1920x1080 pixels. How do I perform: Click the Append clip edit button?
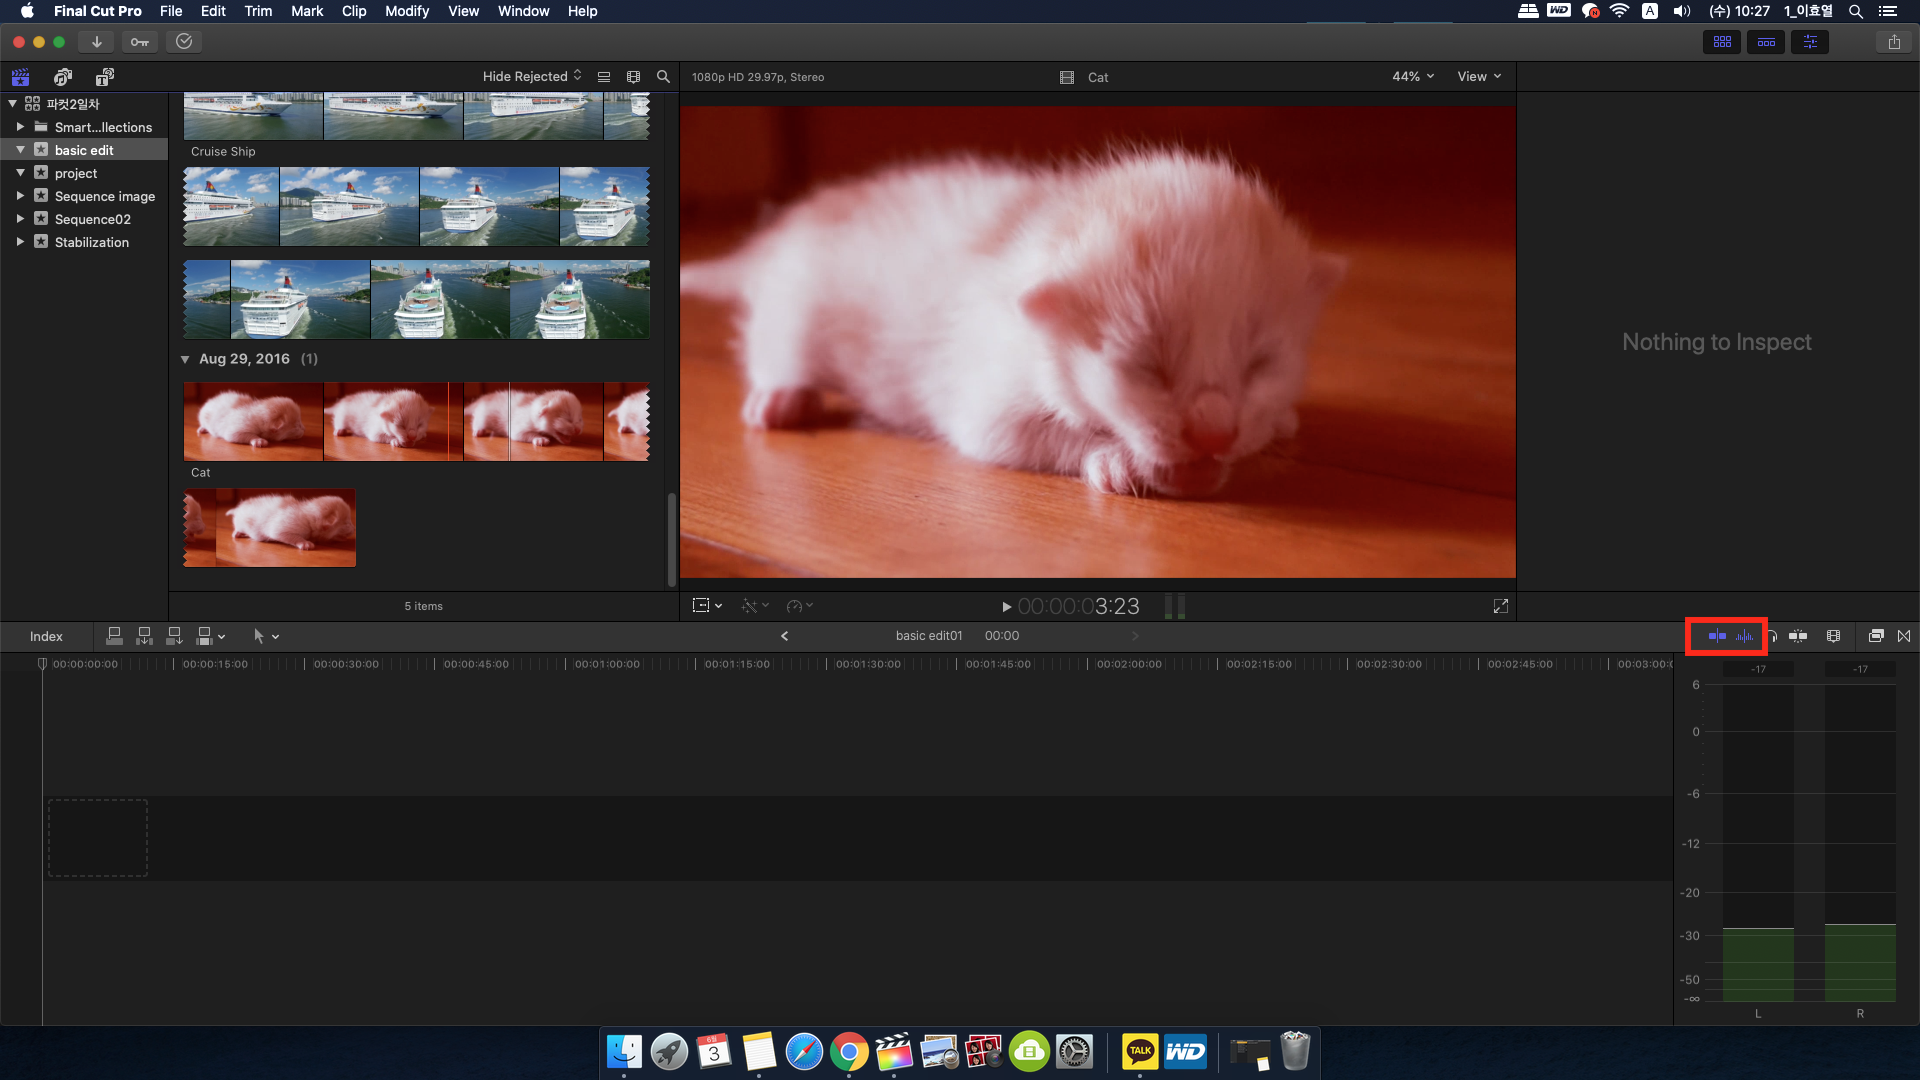click(x=174, y=636)
